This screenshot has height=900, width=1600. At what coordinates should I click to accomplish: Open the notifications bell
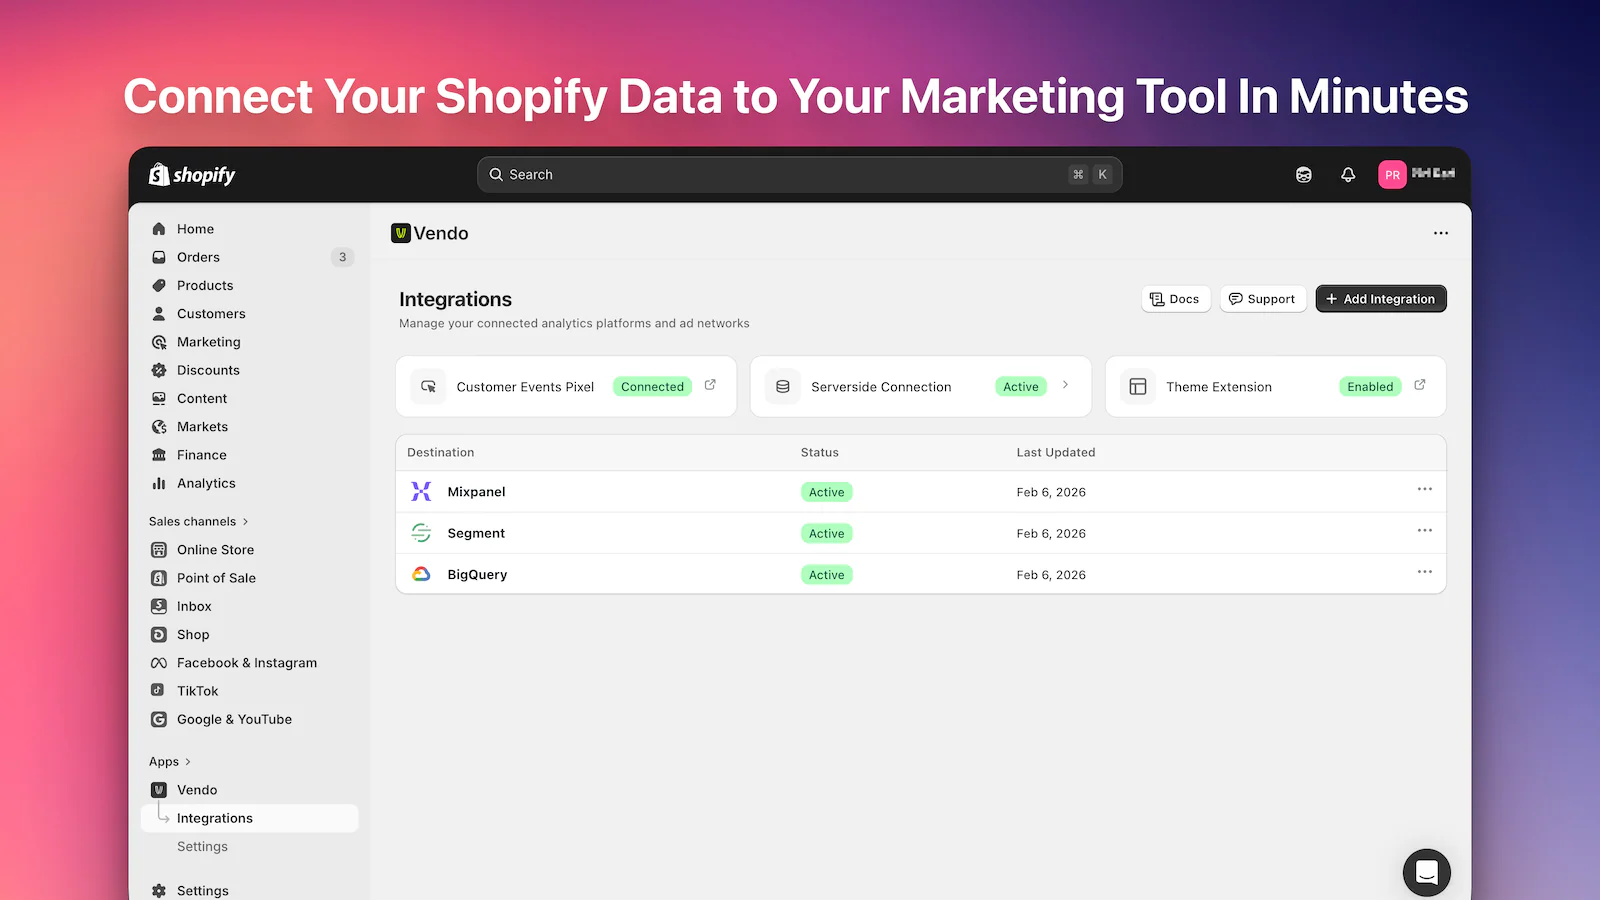pyautogui.click(x=1348, y=174)
